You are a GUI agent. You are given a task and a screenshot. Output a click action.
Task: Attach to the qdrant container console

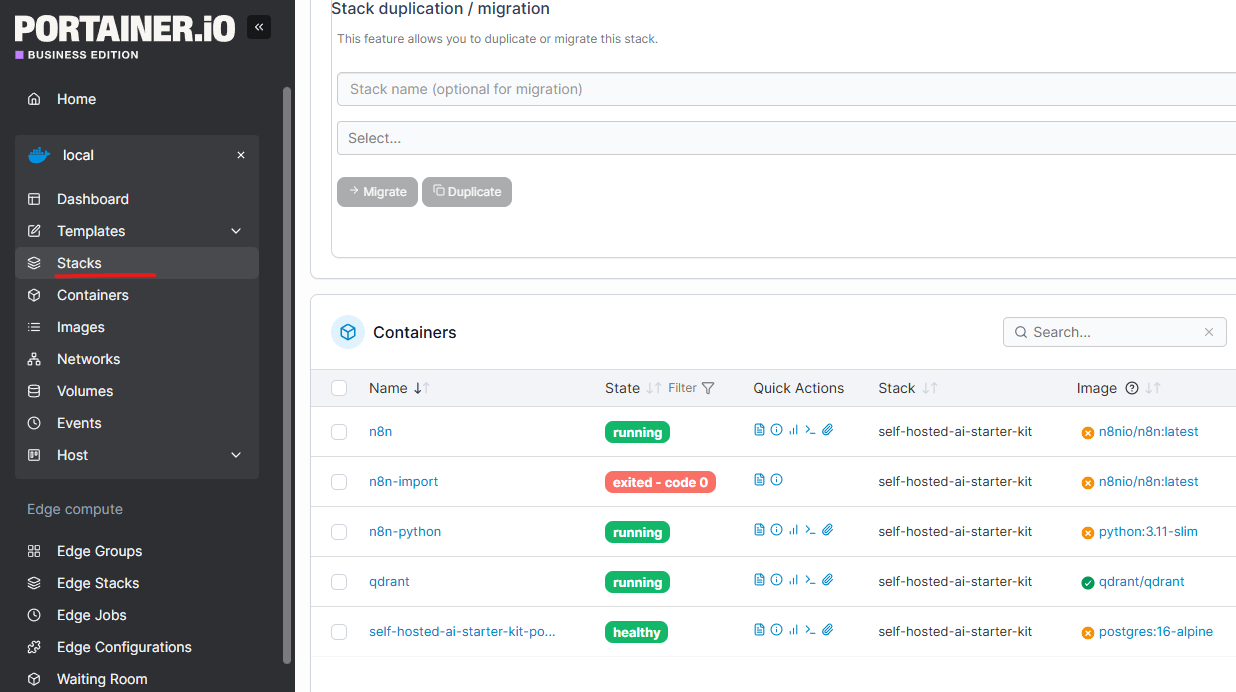coord(827,579)
